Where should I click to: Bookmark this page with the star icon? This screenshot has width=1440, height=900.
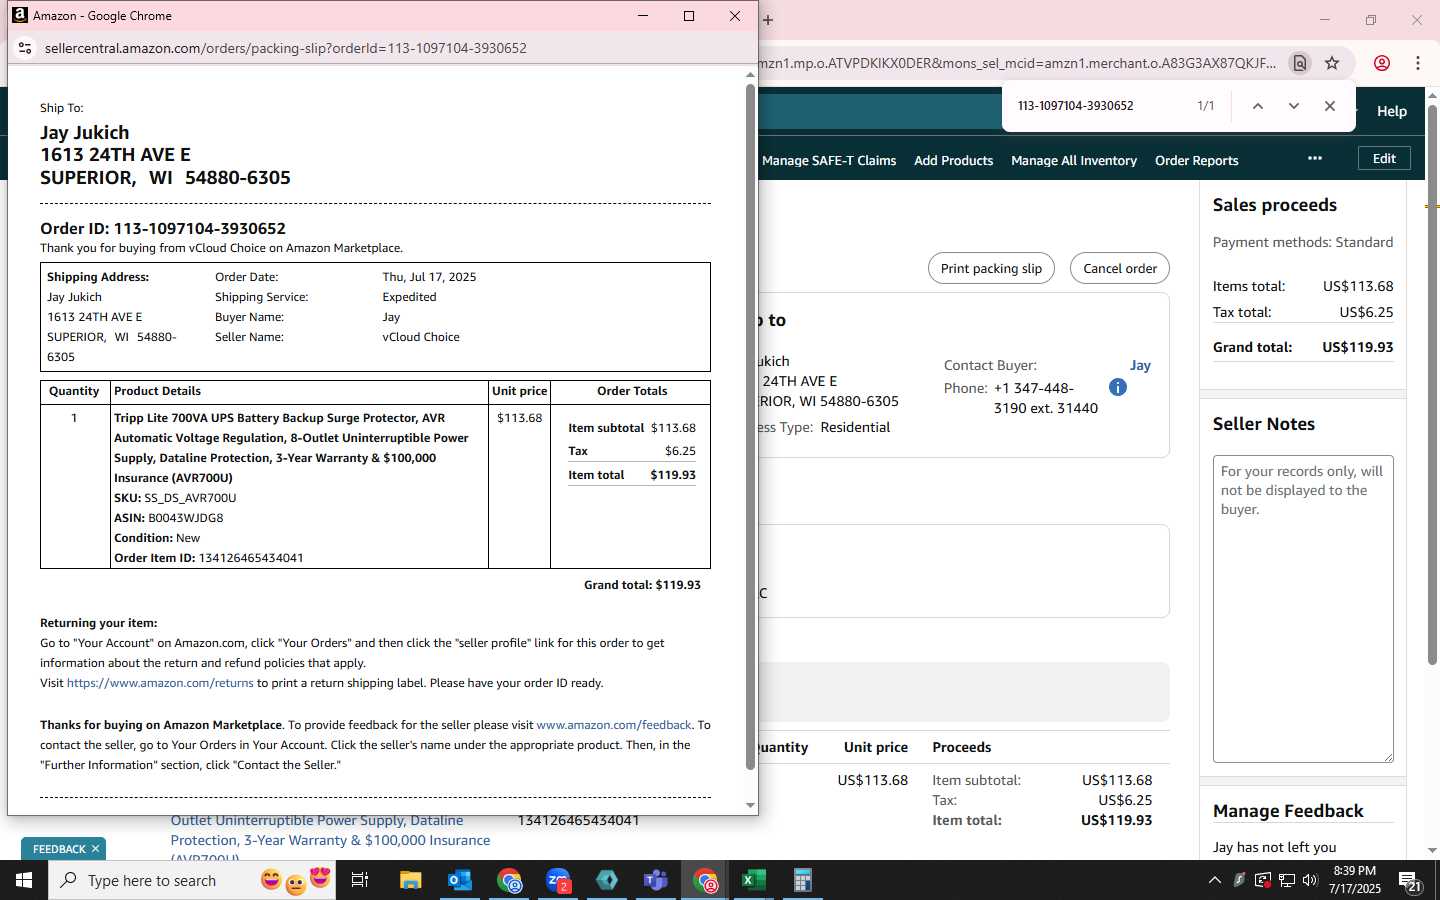1332,63
